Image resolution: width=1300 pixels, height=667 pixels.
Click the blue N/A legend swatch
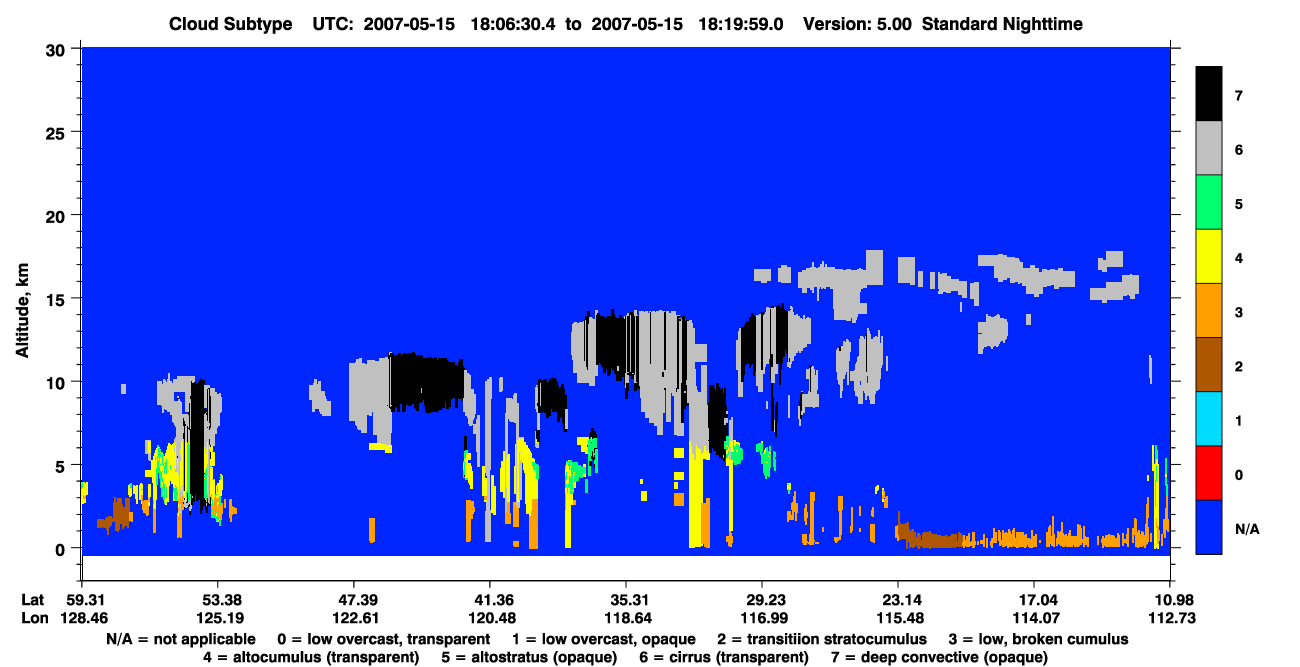coord(1209,526)
